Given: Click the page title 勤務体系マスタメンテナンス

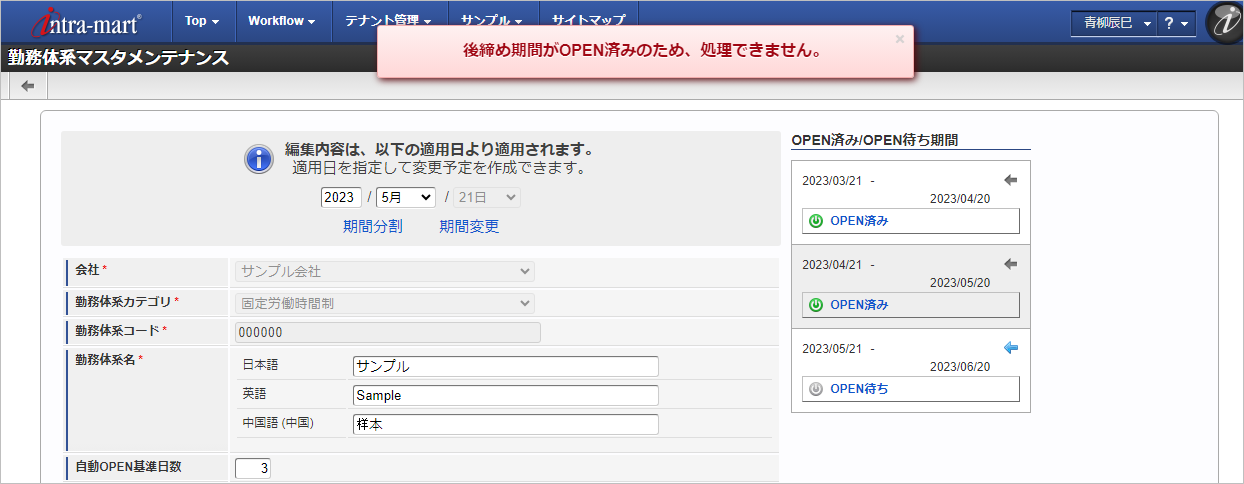Looking at the screenshot, I should tap(119, 58).
